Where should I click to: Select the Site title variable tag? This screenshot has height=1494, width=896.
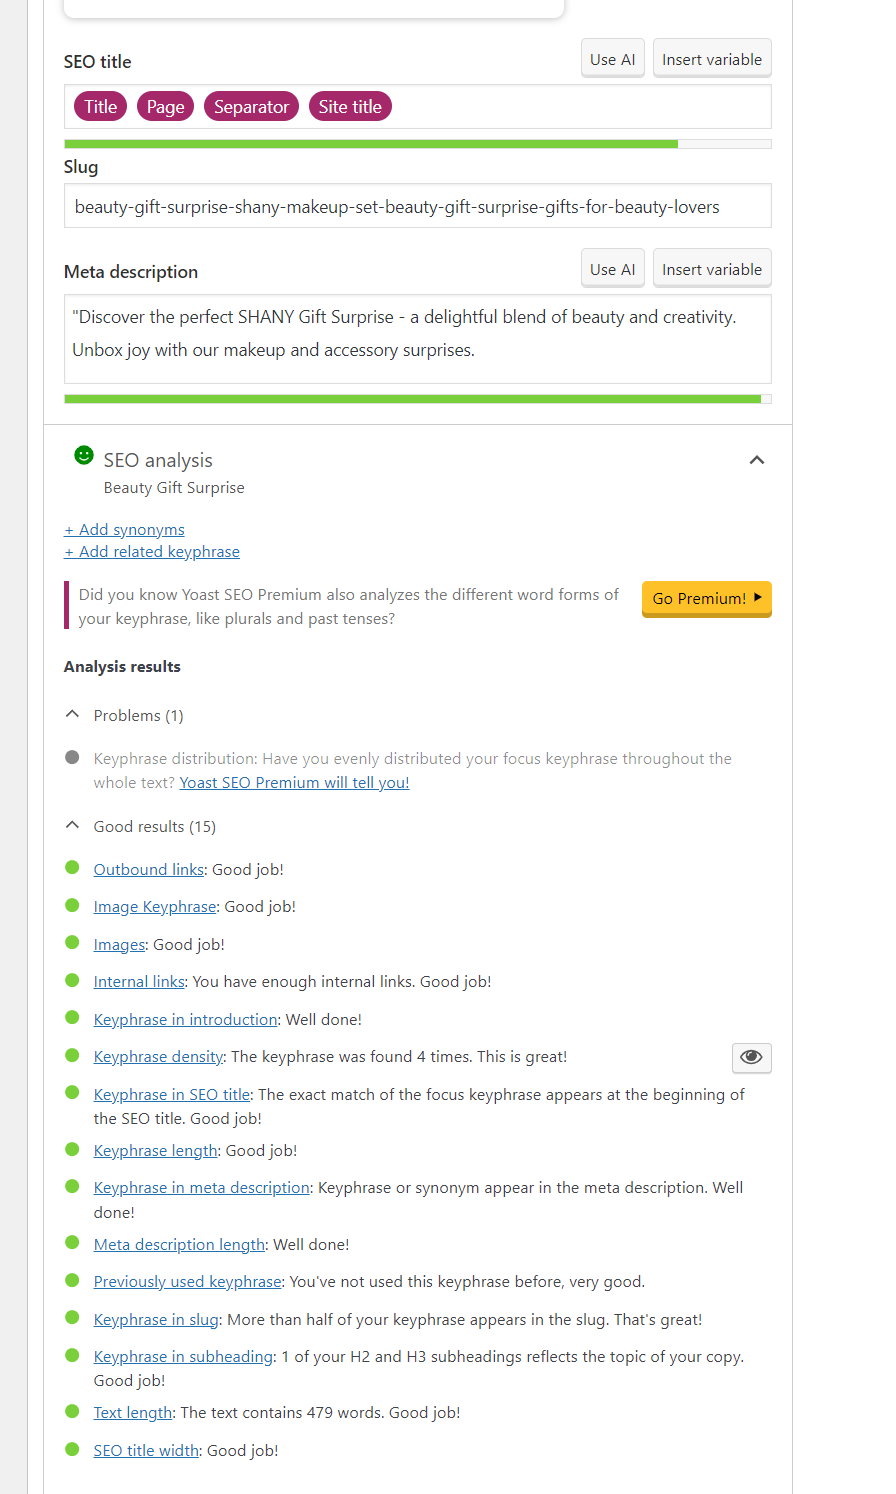[350, 106]
